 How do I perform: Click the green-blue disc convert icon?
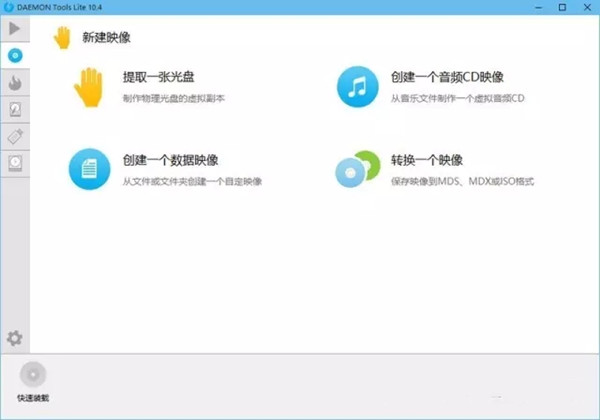356,169
